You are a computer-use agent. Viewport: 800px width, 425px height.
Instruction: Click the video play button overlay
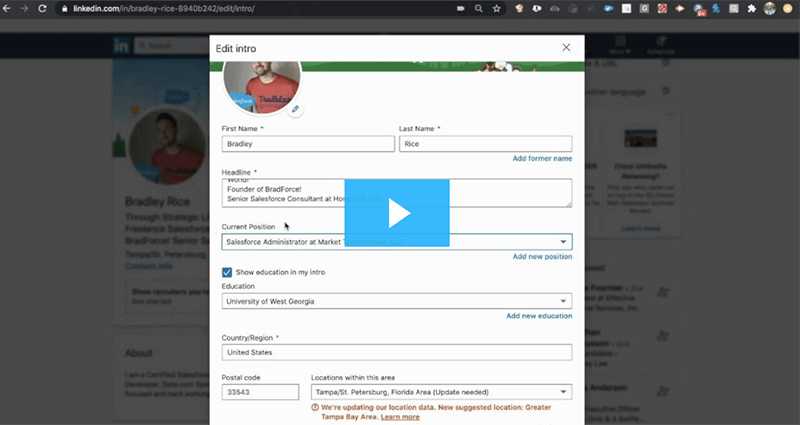(397, 214)
